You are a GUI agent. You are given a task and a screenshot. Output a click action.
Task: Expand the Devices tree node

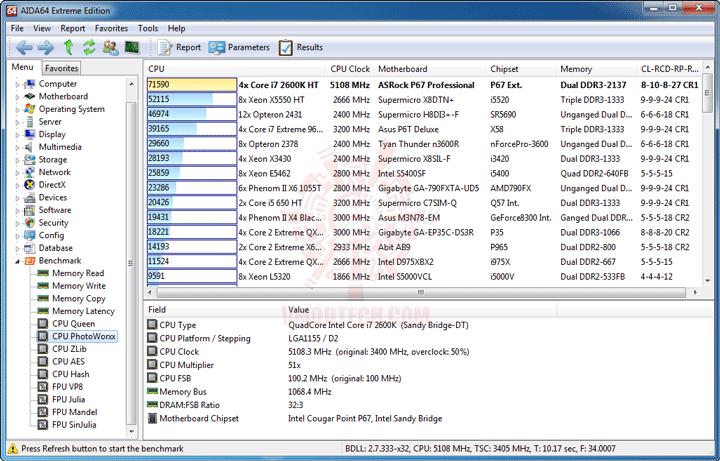click(x=17, y=198)
